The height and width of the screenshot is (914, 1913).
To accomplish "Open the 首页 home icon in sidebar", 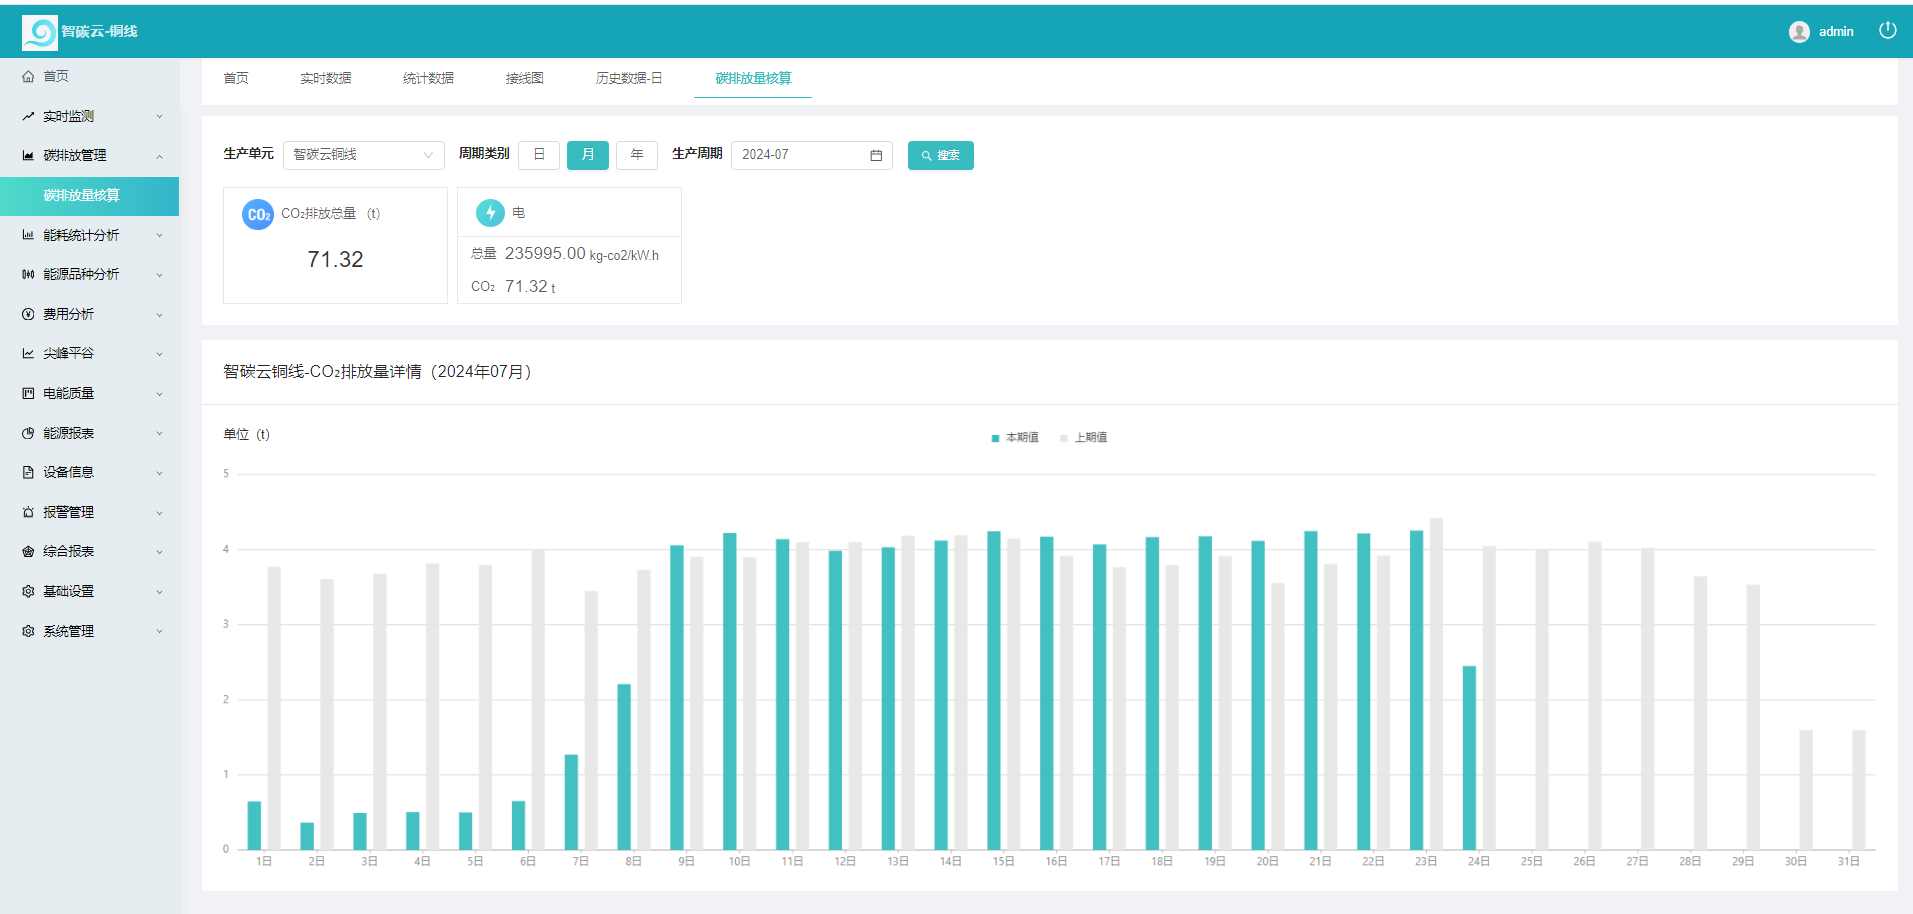I will click(29, 76).
